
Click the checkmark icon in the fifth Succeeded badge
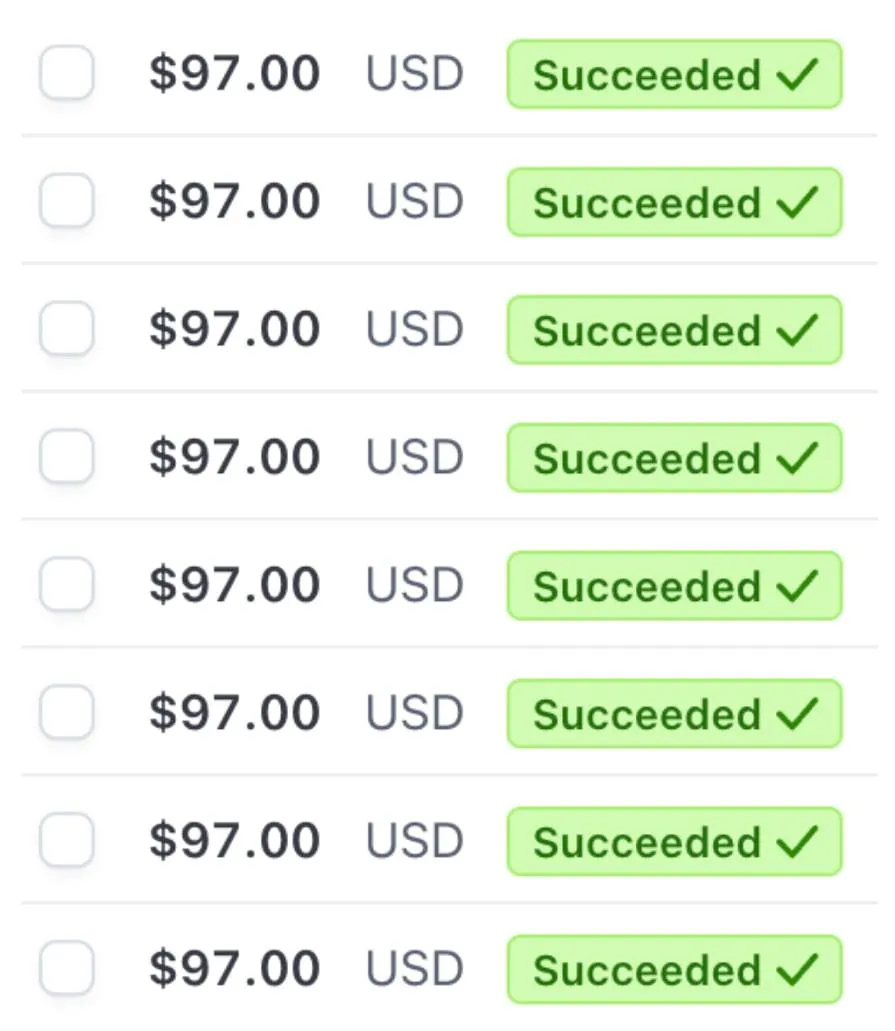coord(798,586)
